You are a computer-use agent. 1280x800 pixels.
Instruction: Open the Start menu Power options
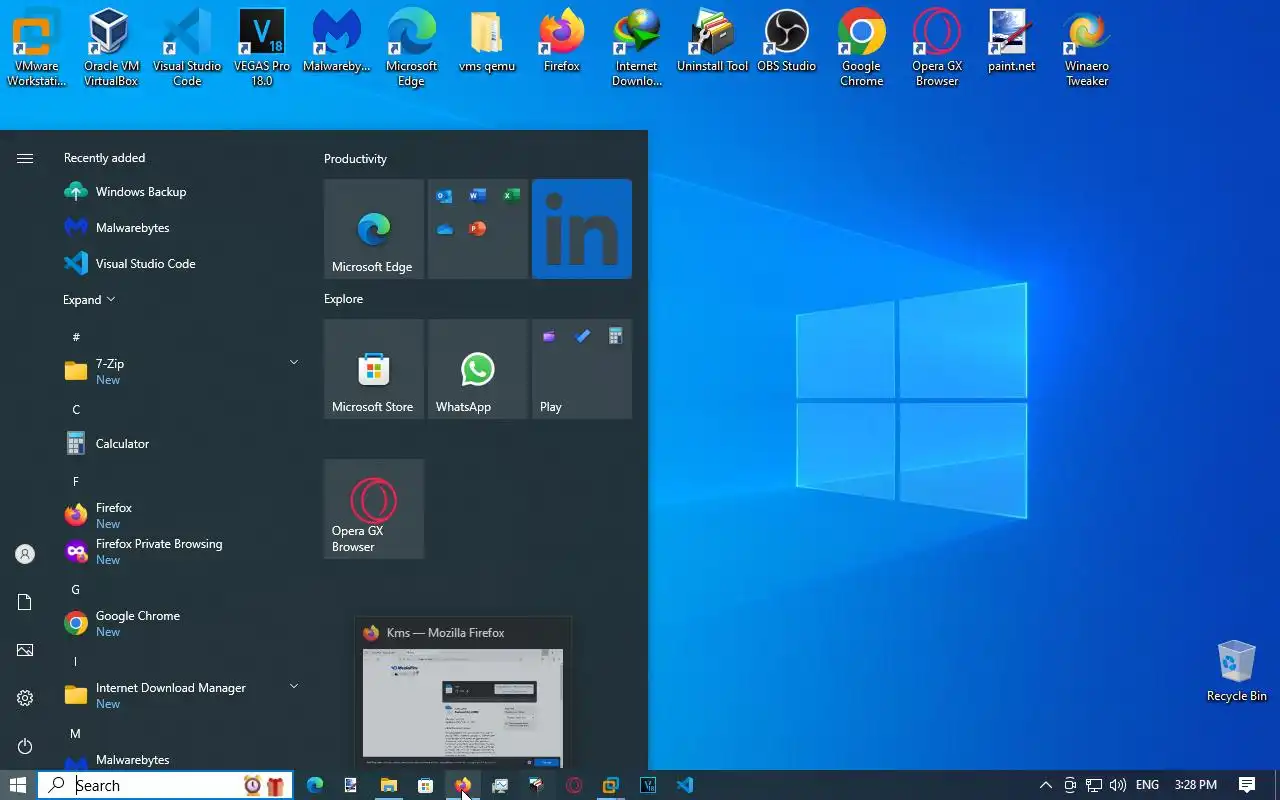coord(25,746)
